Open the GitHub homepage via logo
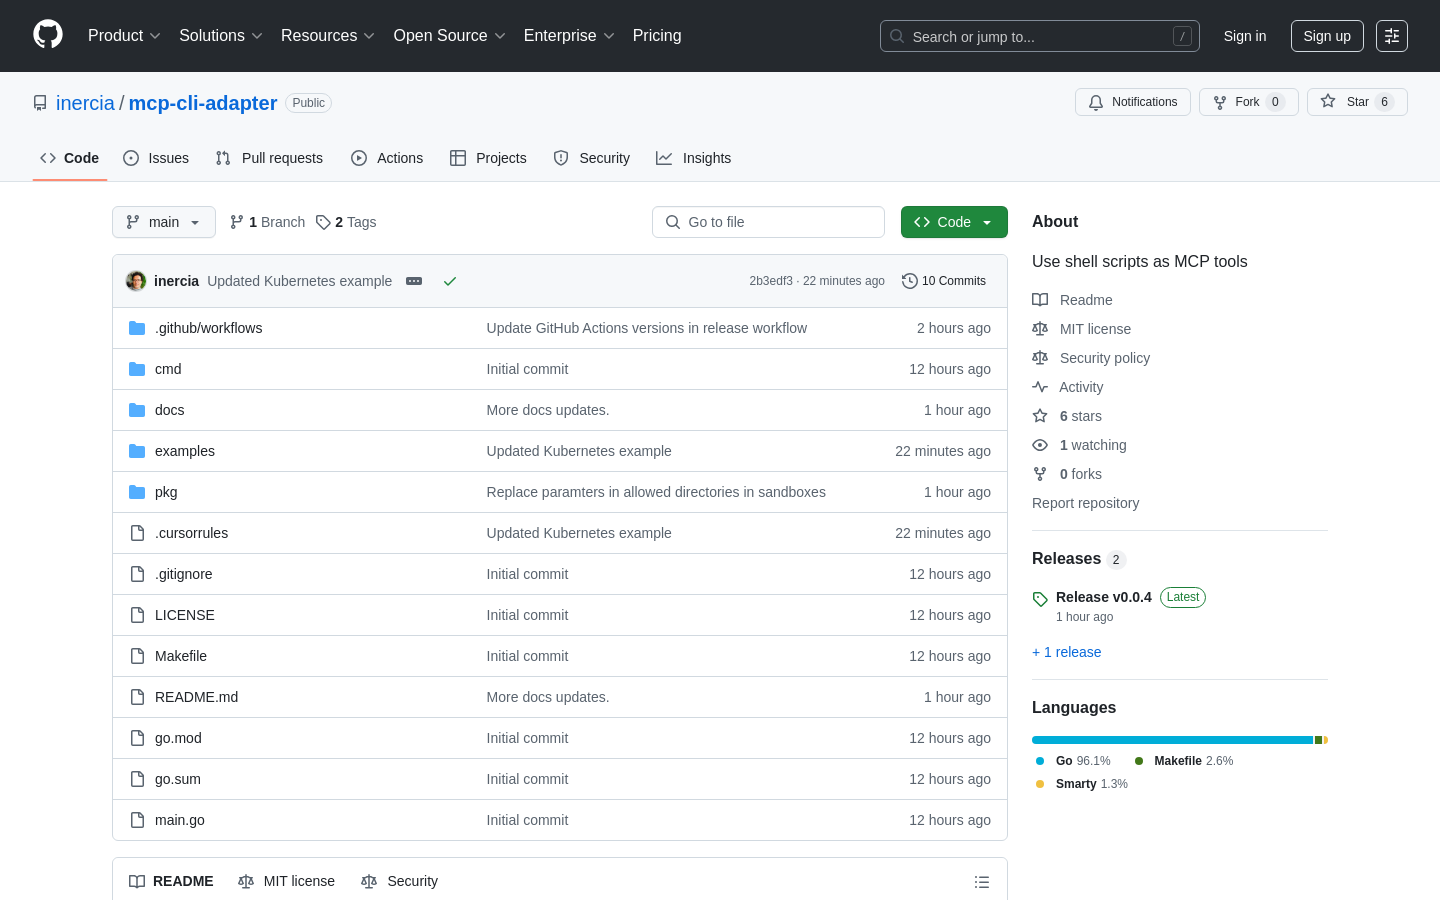1440x900 pixels. (48, 35)
